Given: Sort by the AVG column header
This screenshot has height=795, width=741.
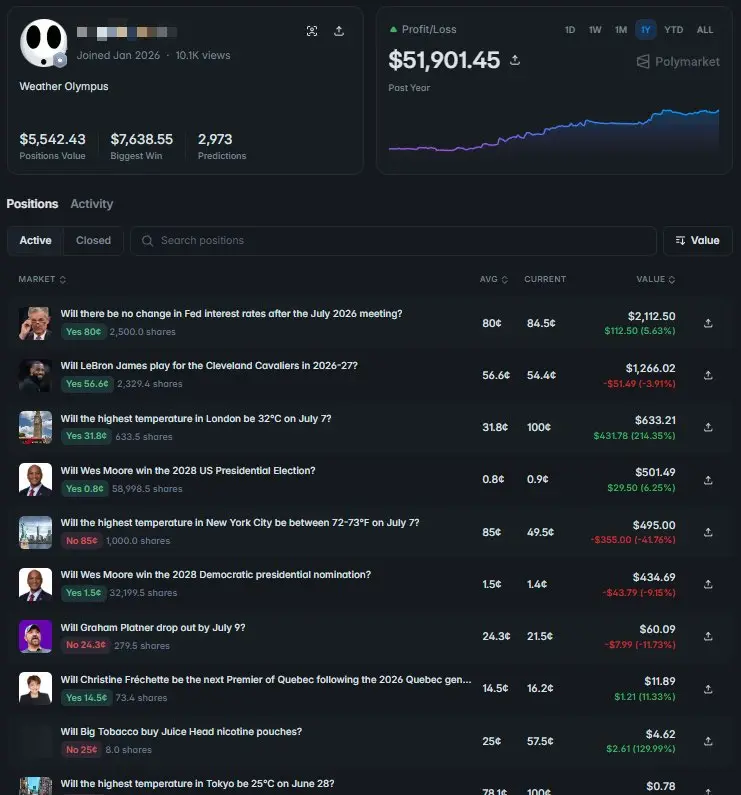Looking at the screenshot, I should point(493,279).
